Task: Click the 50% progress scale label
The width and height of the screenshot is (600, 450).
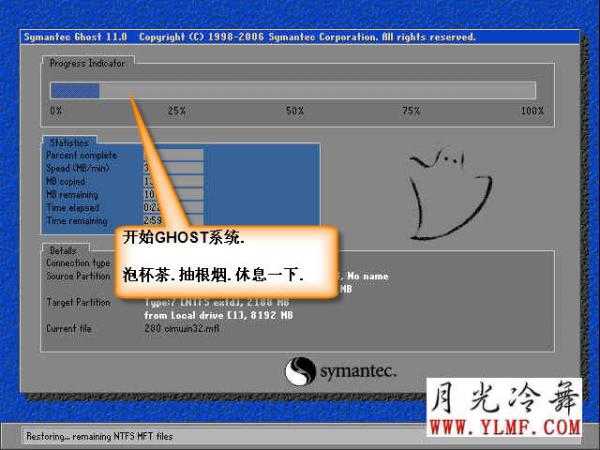Action: [295, 111]
